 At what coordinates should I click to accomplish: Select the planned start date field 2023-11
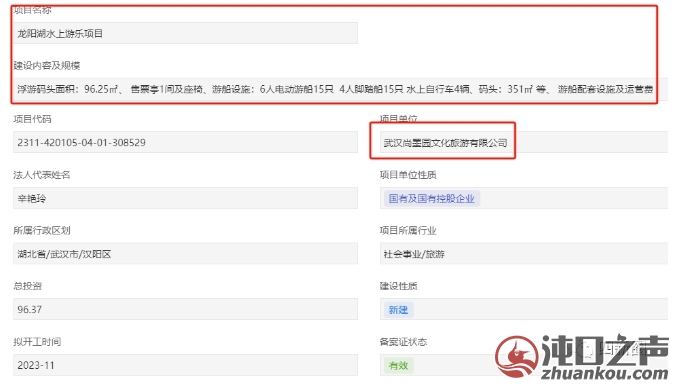[185, 365]
